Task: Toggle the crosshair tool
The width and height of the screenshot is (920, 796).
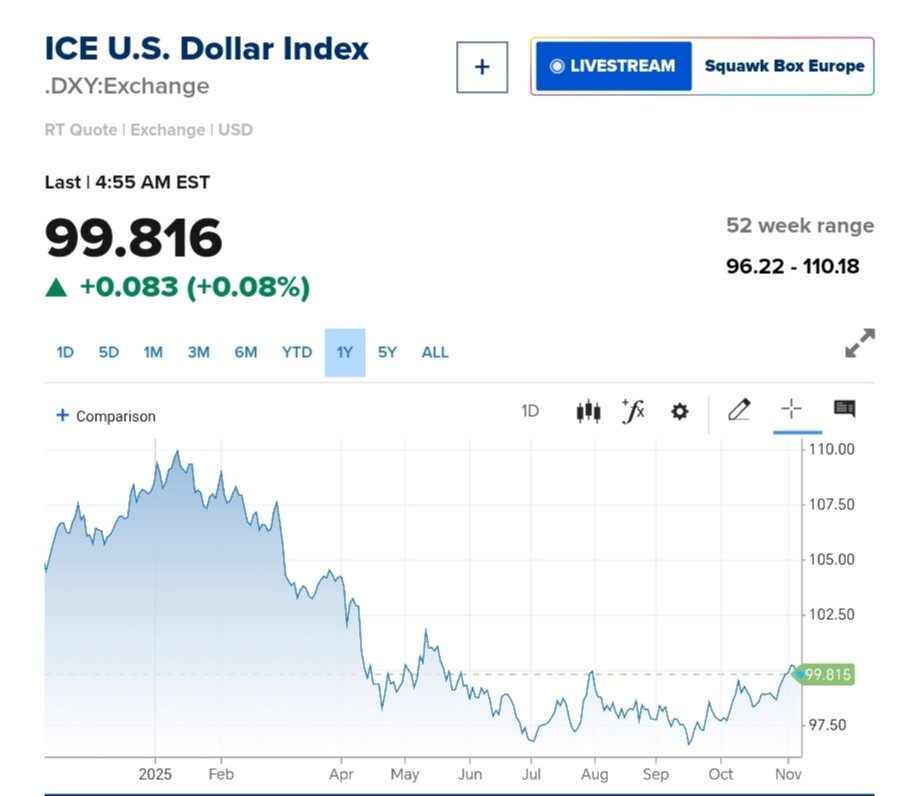Action: 791,409
